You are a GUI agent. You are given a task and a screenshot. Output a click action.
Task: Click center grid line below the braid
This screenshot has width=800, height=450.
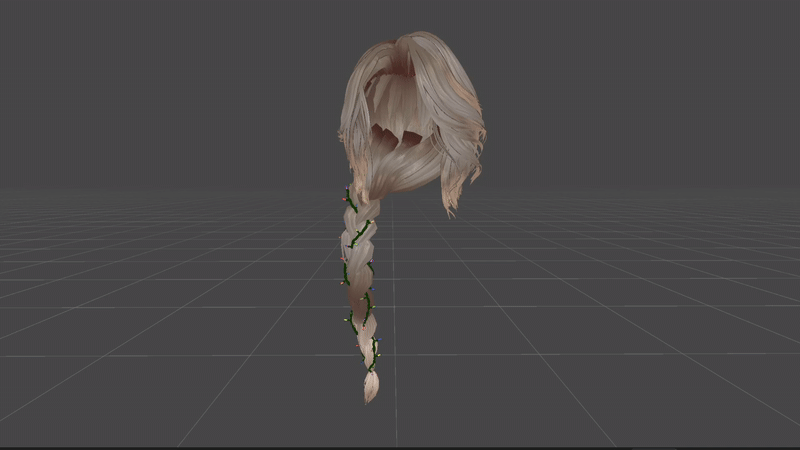click(x=396, y=420)
